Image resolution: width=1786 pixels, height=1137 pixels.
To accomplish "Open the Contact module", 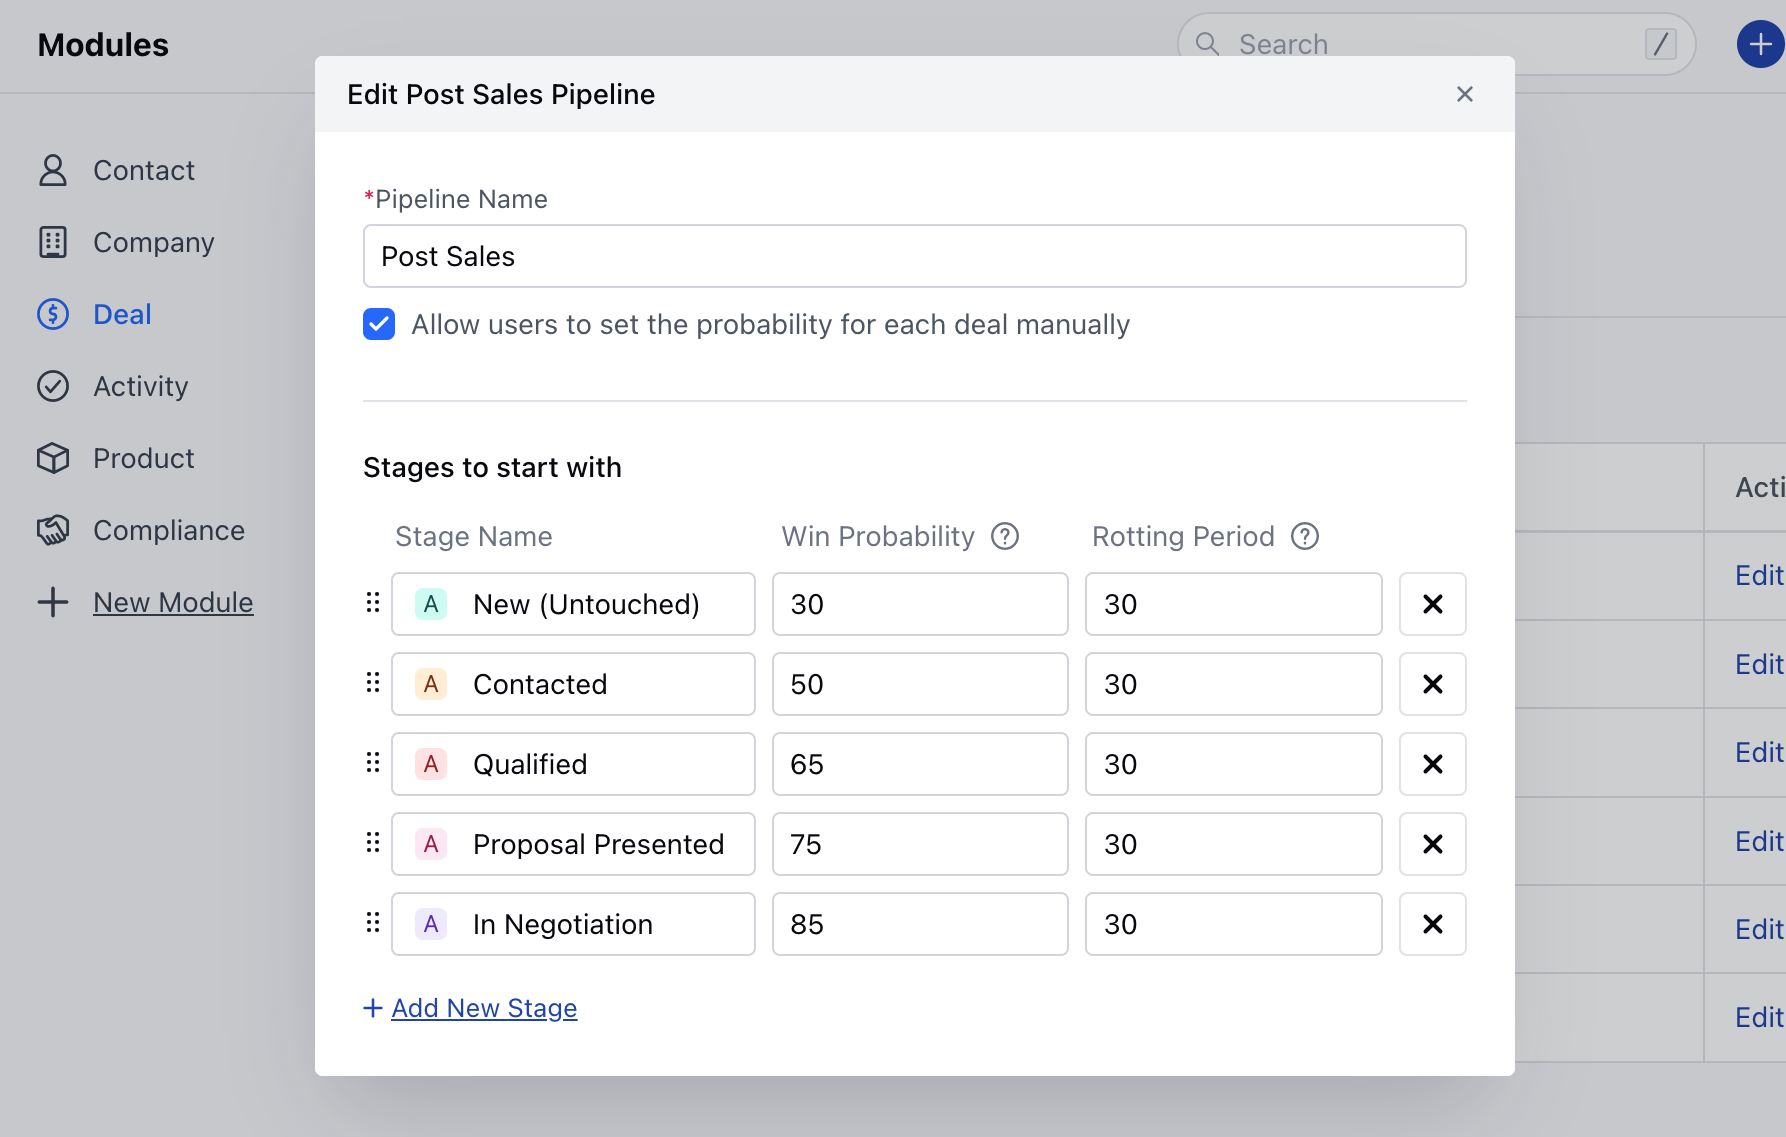I will tap(143, 171).
